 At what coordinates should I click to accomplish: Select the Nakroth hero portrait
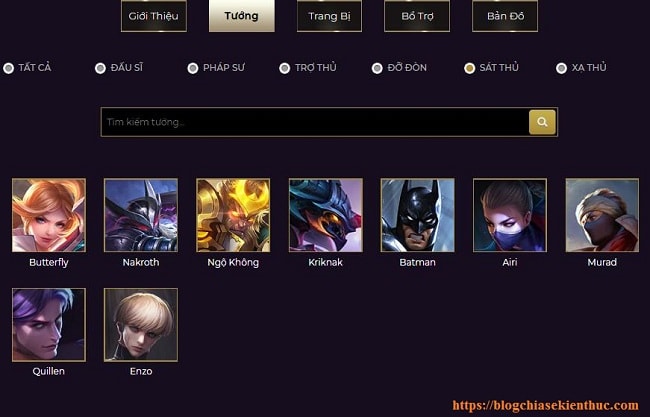coord(141,215)
